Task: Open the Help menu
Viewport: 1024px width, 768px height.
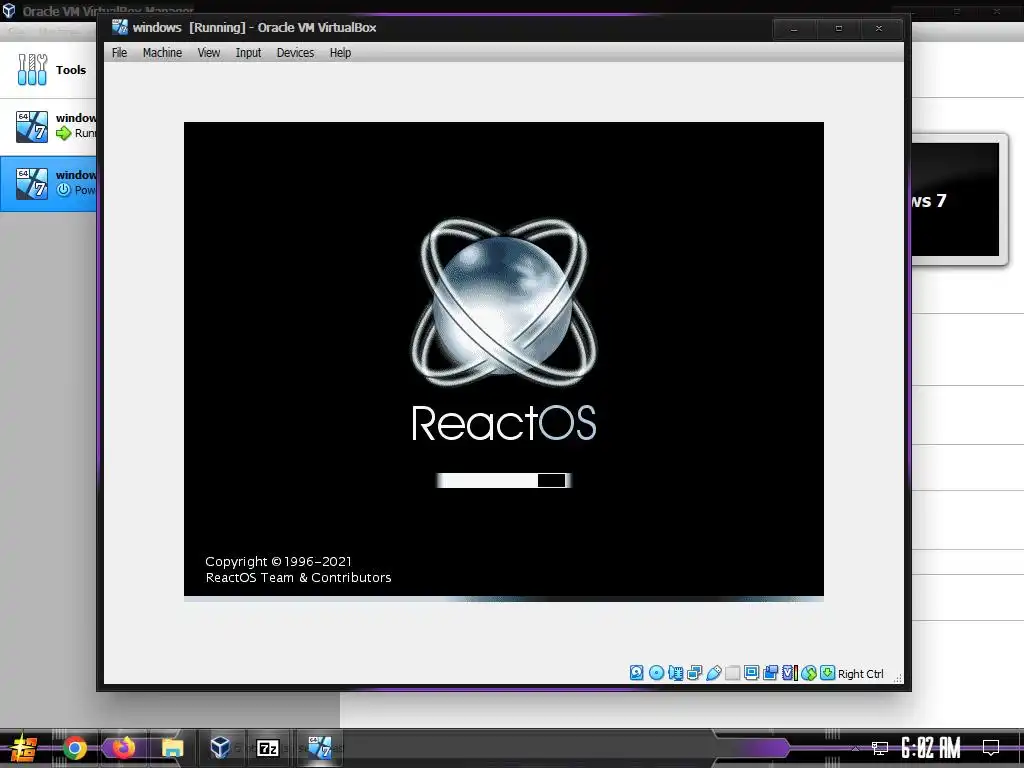Action: click(340, 53)
